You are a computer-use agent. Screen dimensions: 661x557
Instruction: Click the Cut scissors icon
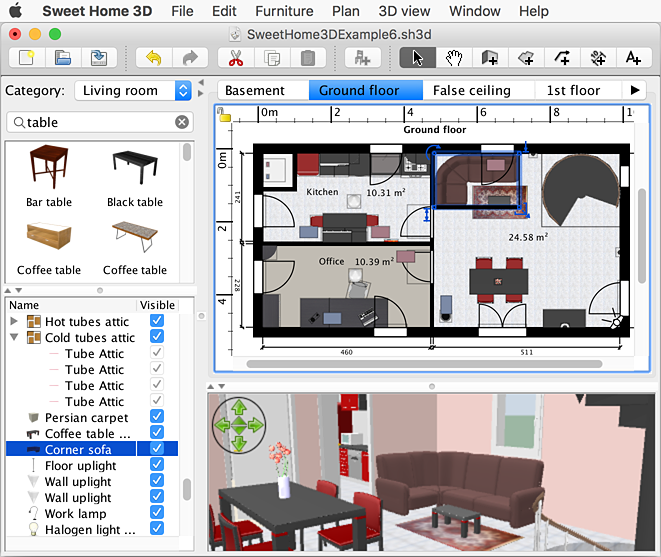[x=235, y=58]
